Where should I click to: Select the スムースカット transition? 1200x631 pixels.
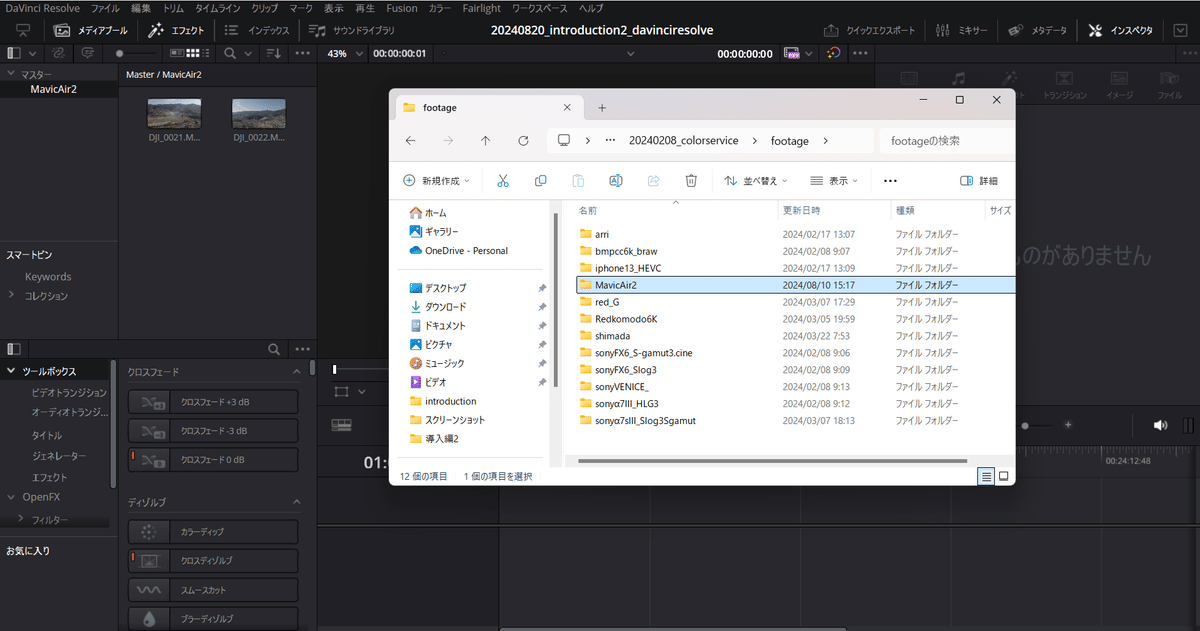[x=213, y=590]
